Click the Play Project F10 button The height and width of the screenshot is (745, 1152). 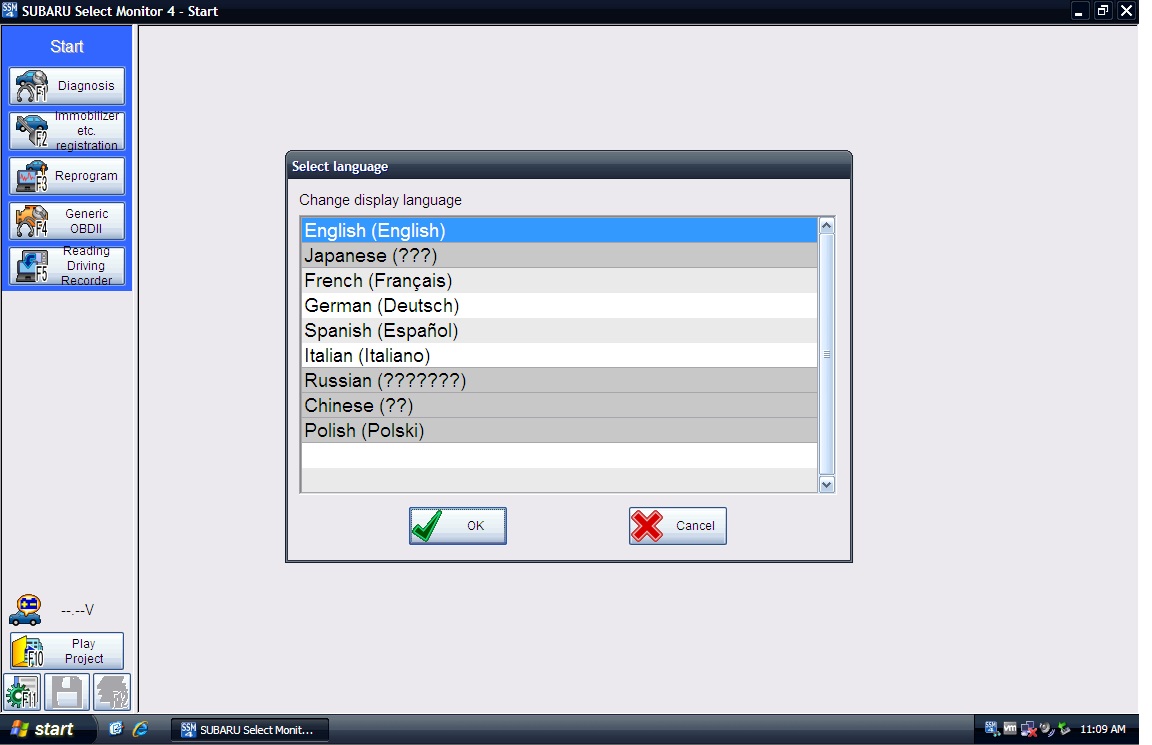coord(67,651)
